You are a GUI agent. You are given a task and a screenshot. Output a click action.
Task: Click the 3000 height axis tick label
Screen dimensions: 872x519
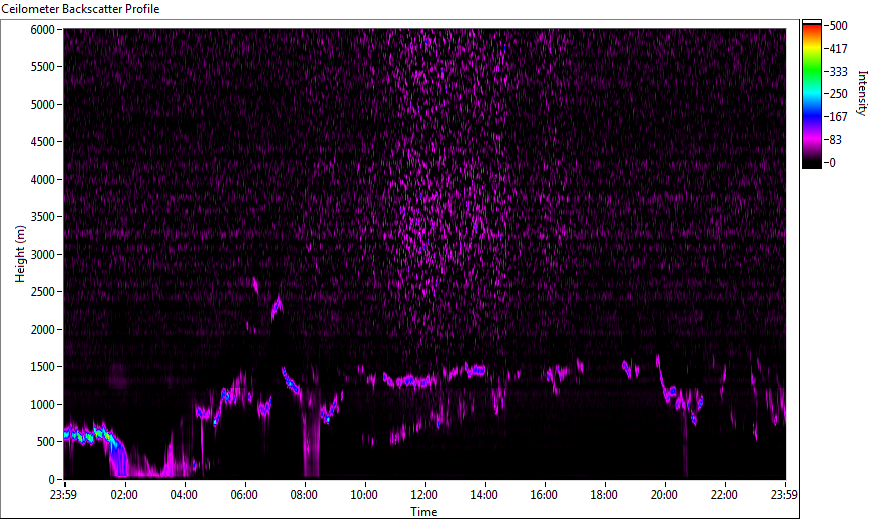42,255
